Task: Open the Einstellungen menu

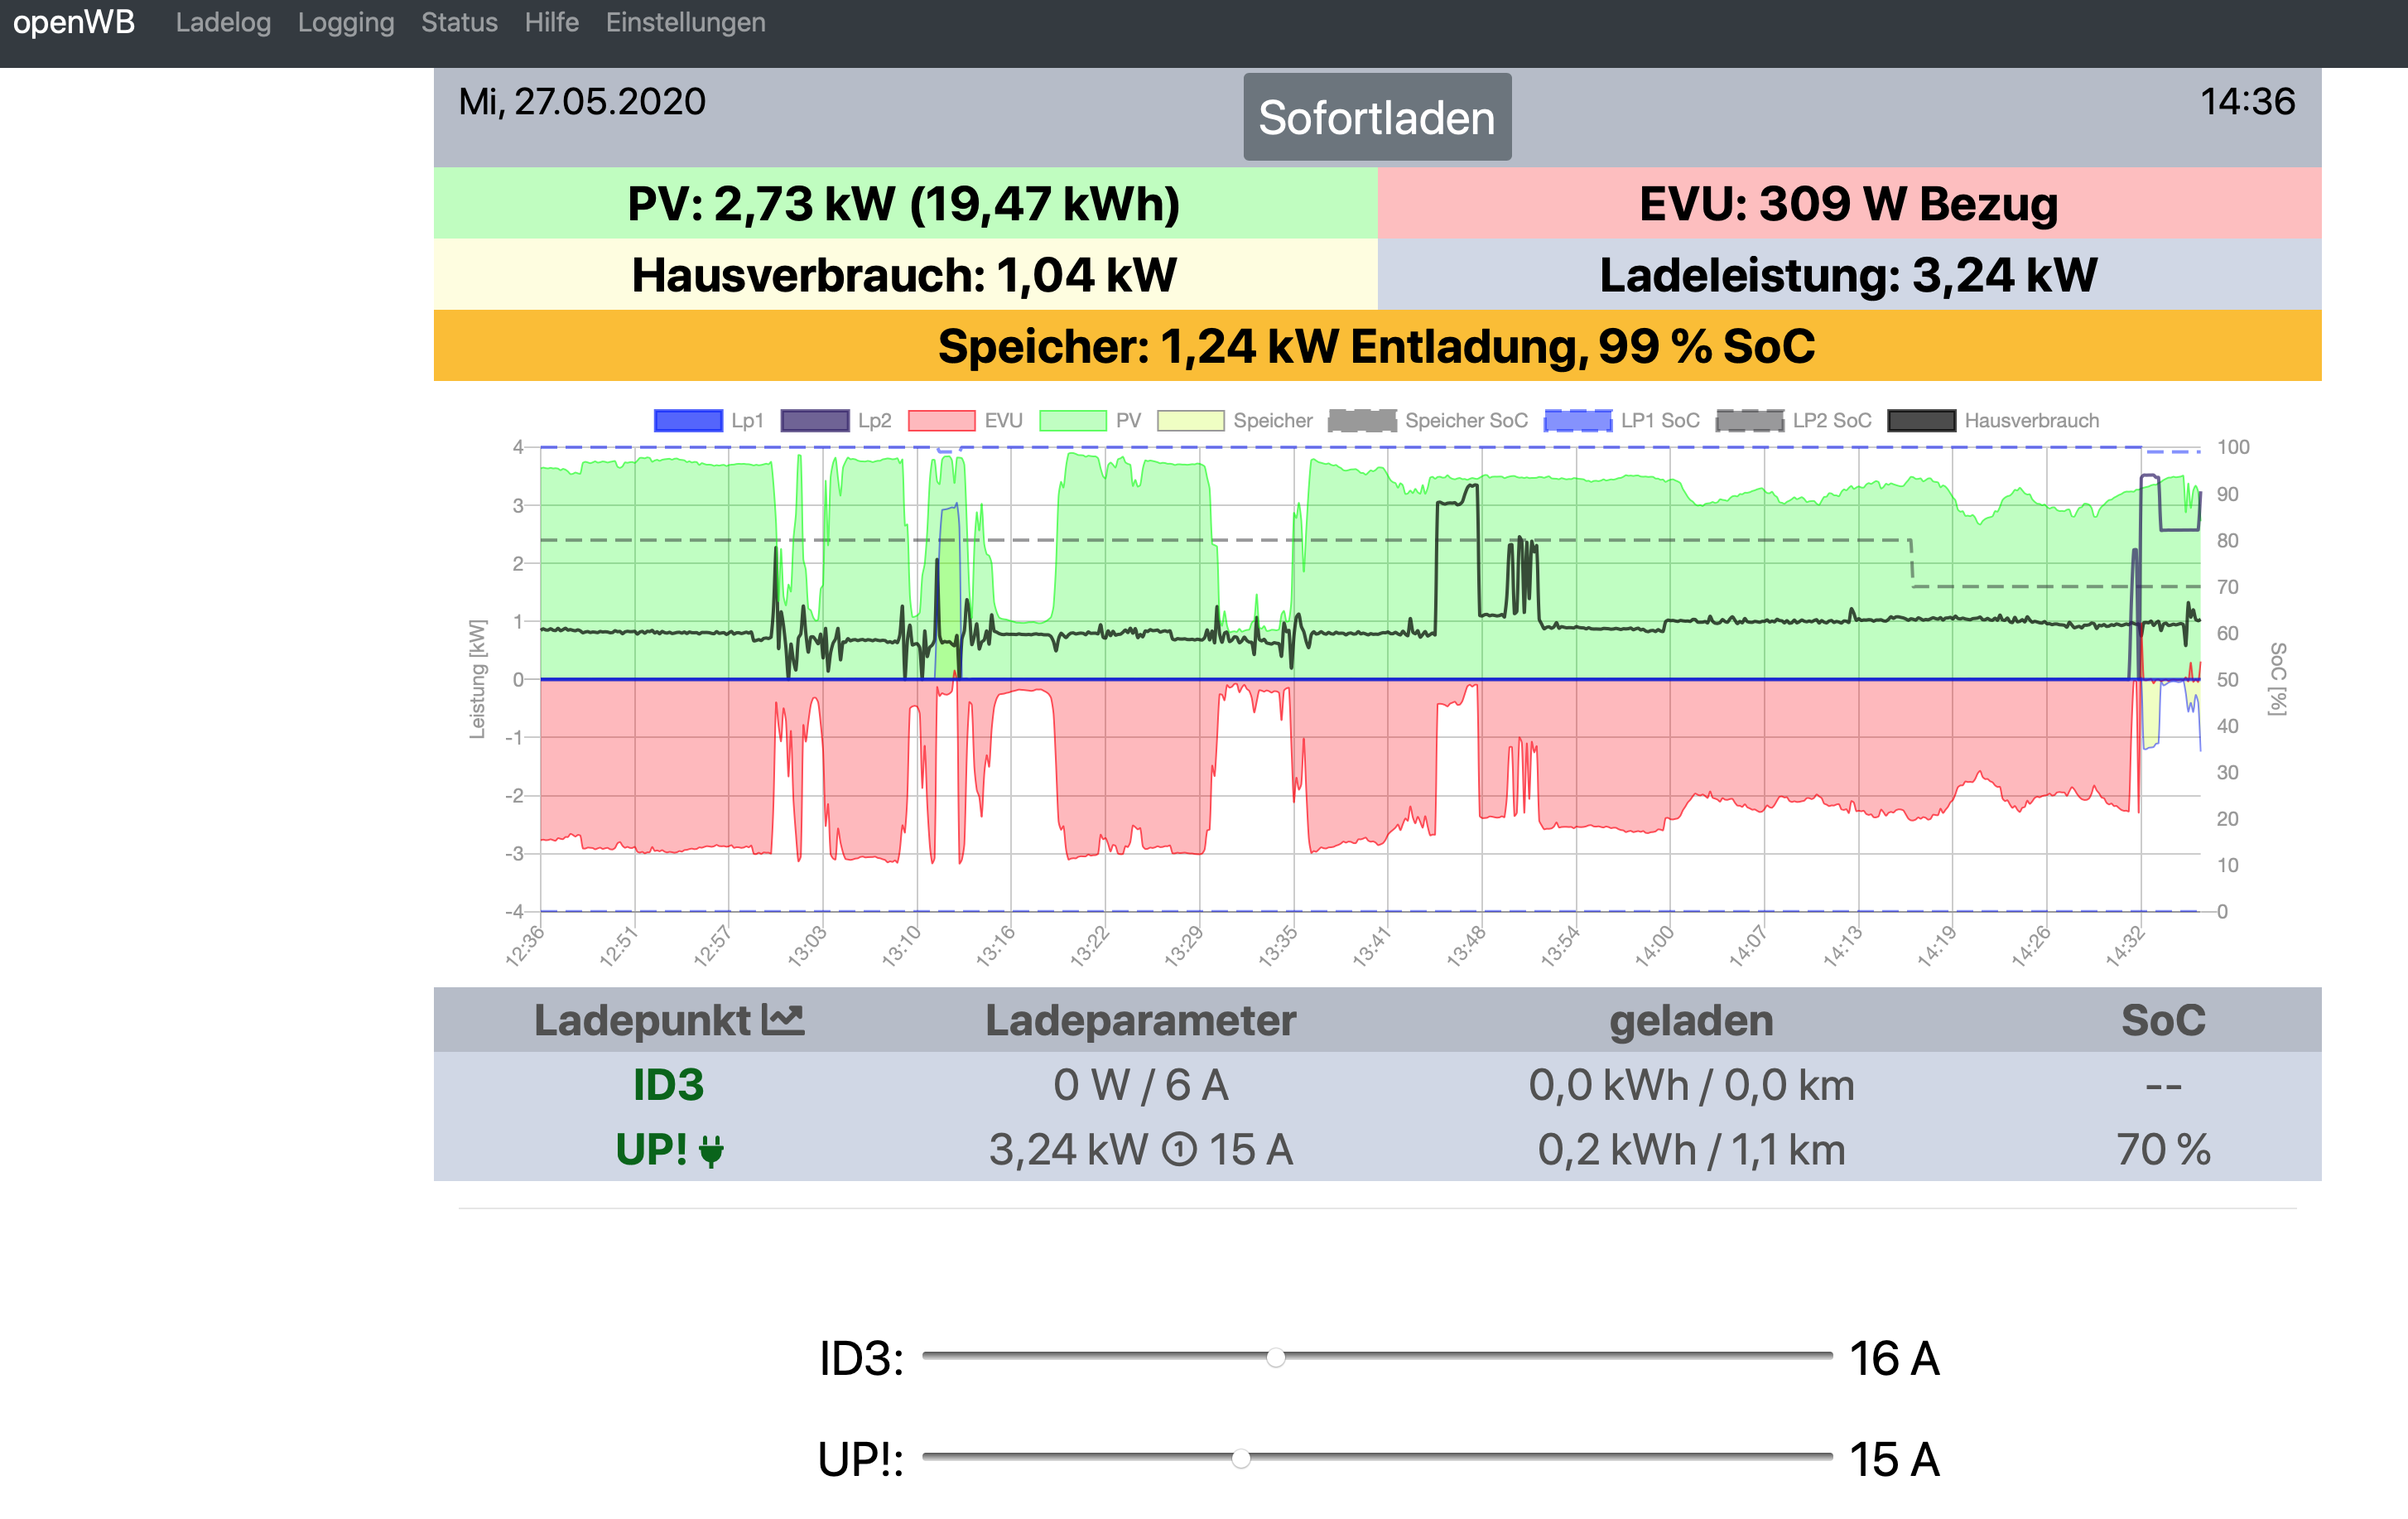Action: pyautogui.click(x=685, y=22)
